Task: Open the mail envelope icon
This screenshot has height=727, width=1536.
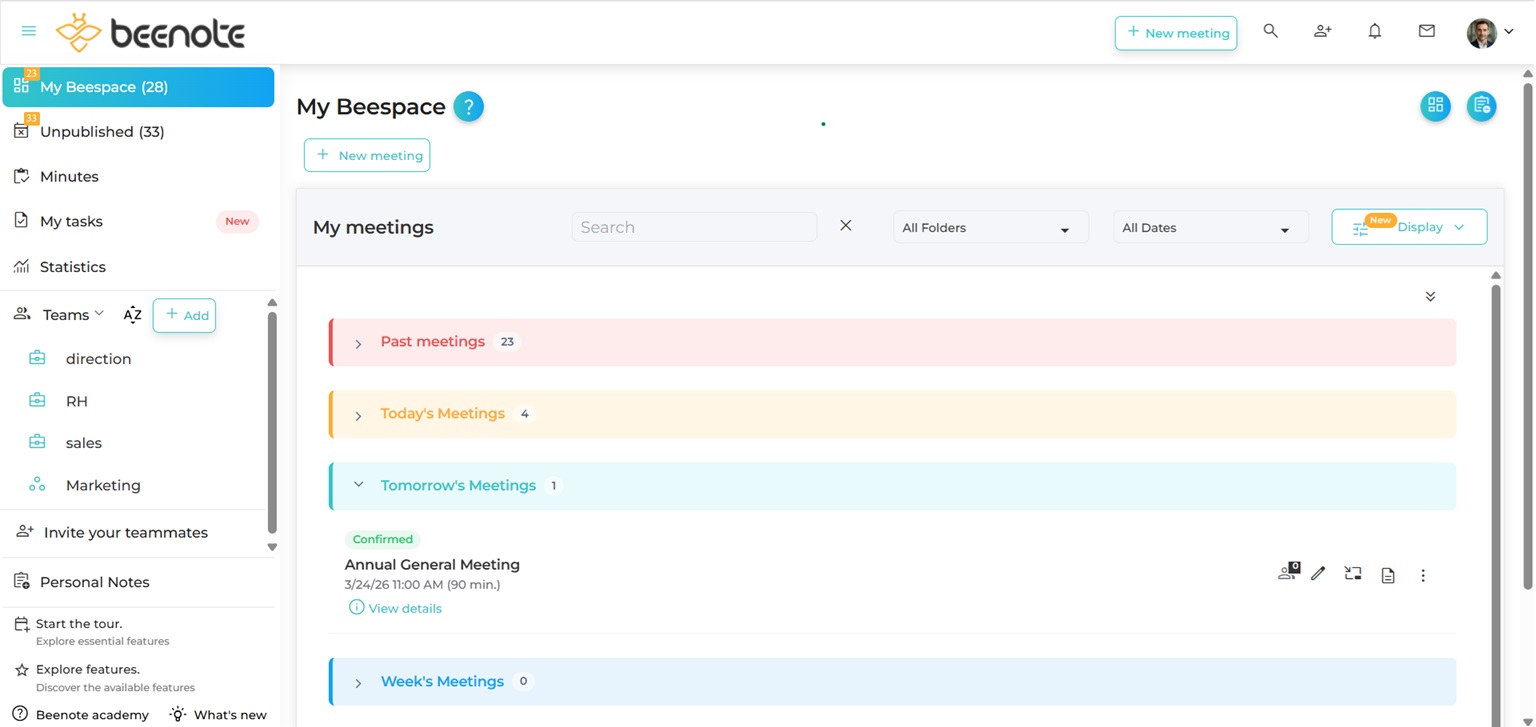Action: coord(1426,31)
